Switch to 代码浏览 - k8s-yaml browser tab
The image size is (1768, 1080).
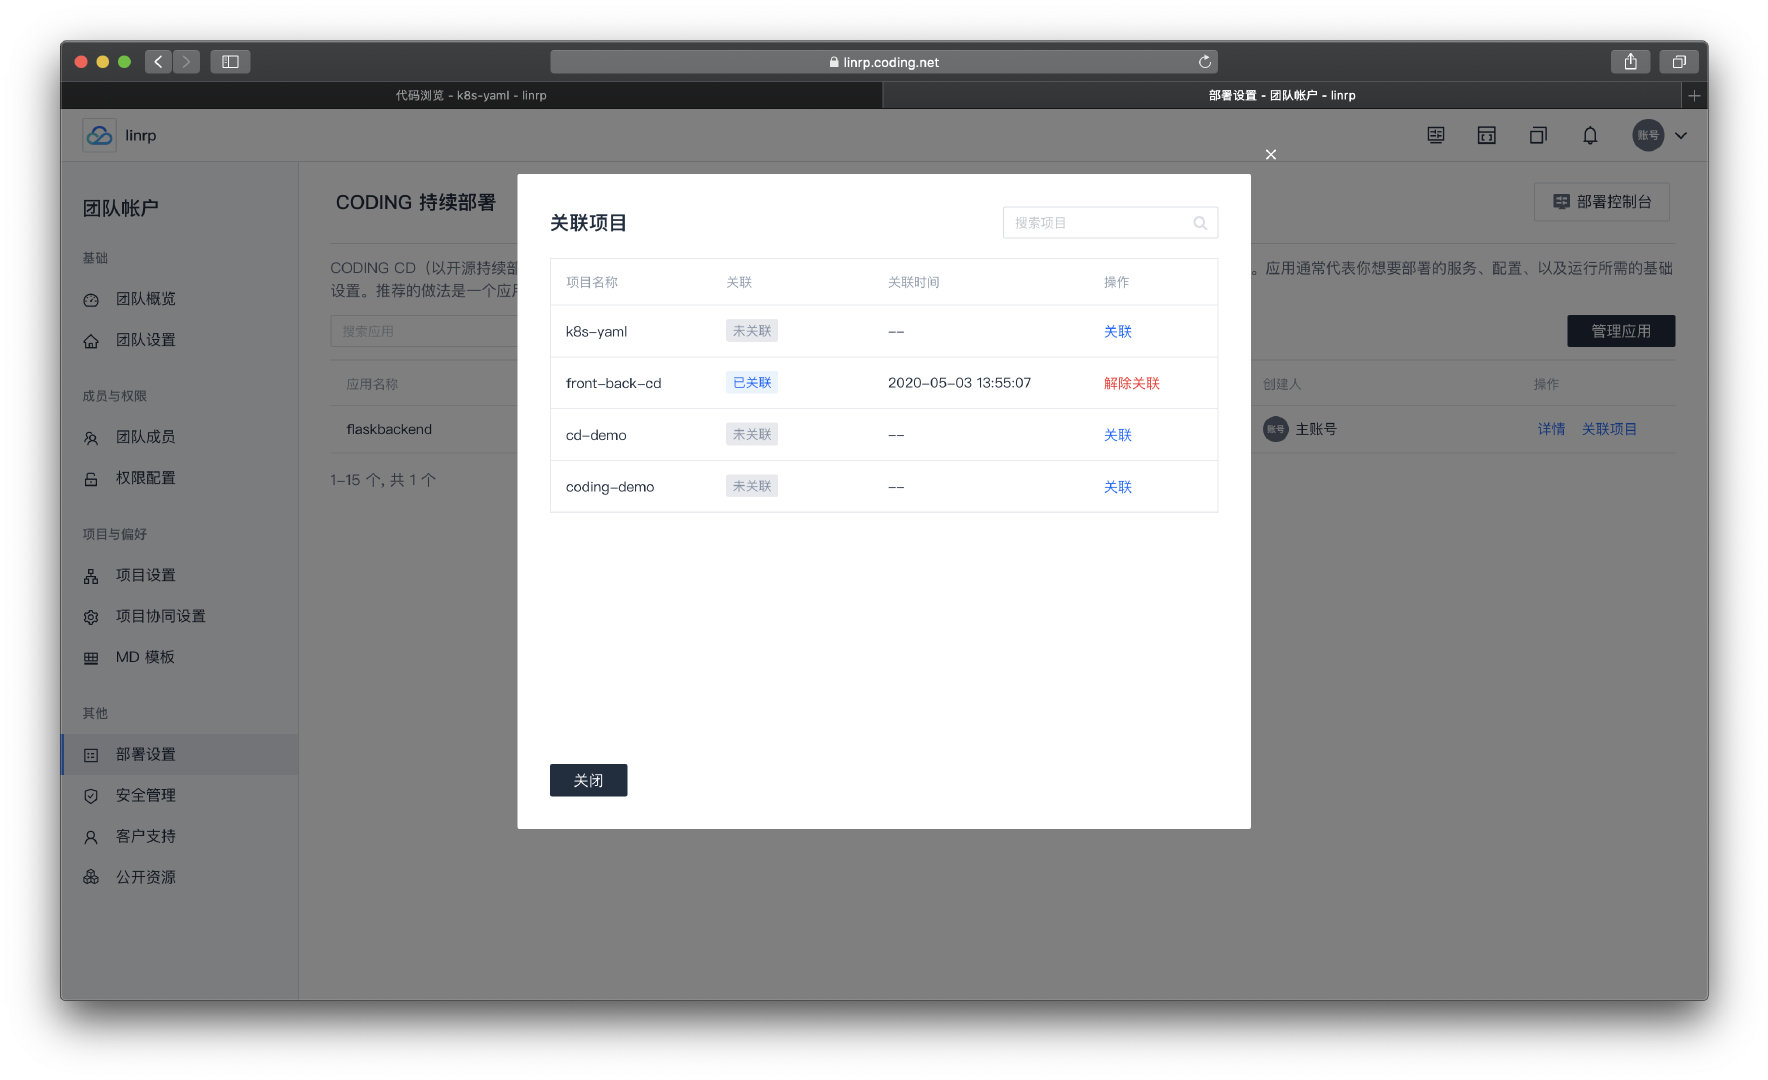471,95
